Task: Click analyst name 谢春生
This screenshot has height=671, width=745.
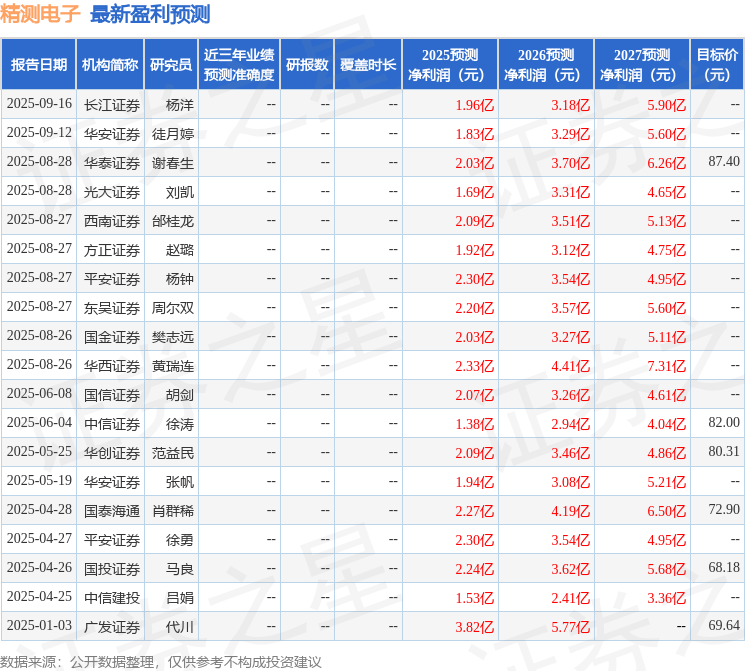Action: 173,163
